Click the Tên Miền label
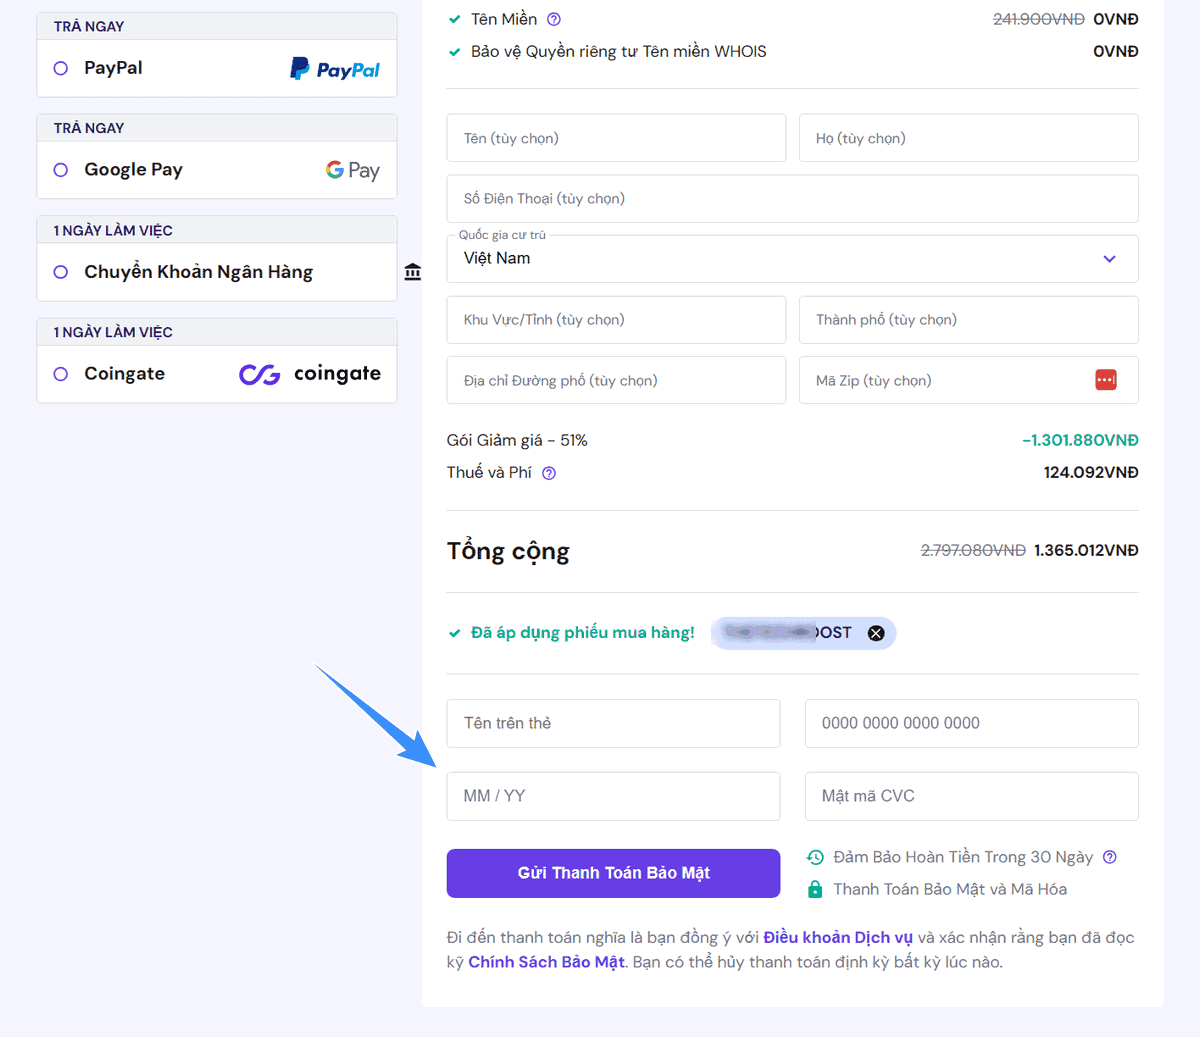The image size is (1200, 1037). pyautogui.click(x=504, y=19)
